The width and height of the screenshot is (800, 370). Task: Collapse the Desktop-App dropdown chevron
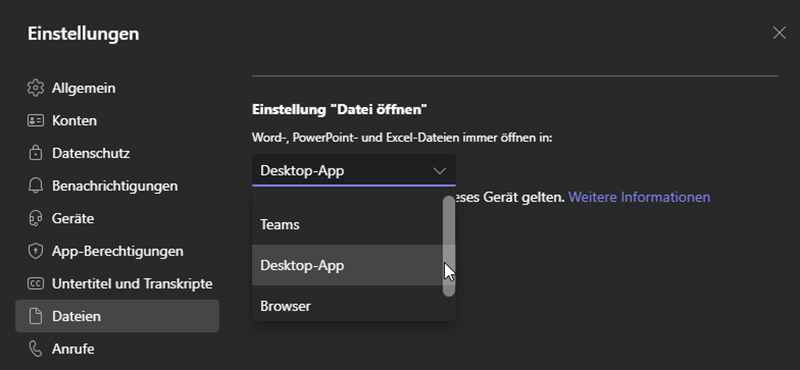439,170
